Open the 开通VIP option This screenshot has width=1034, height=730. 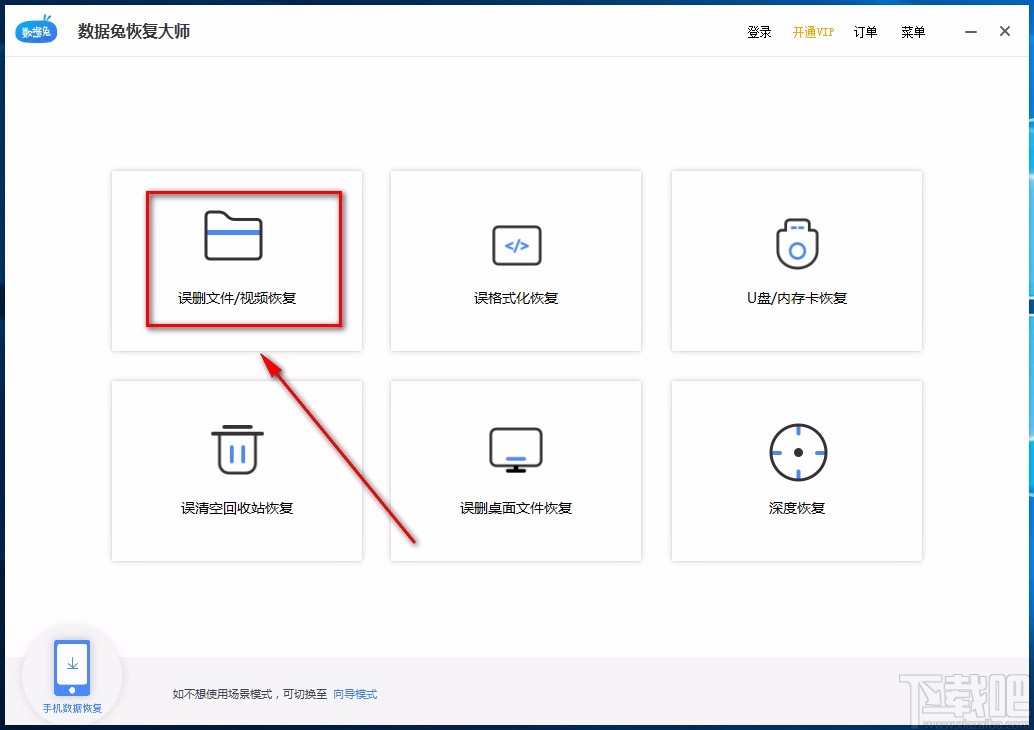tap(813, 32)
